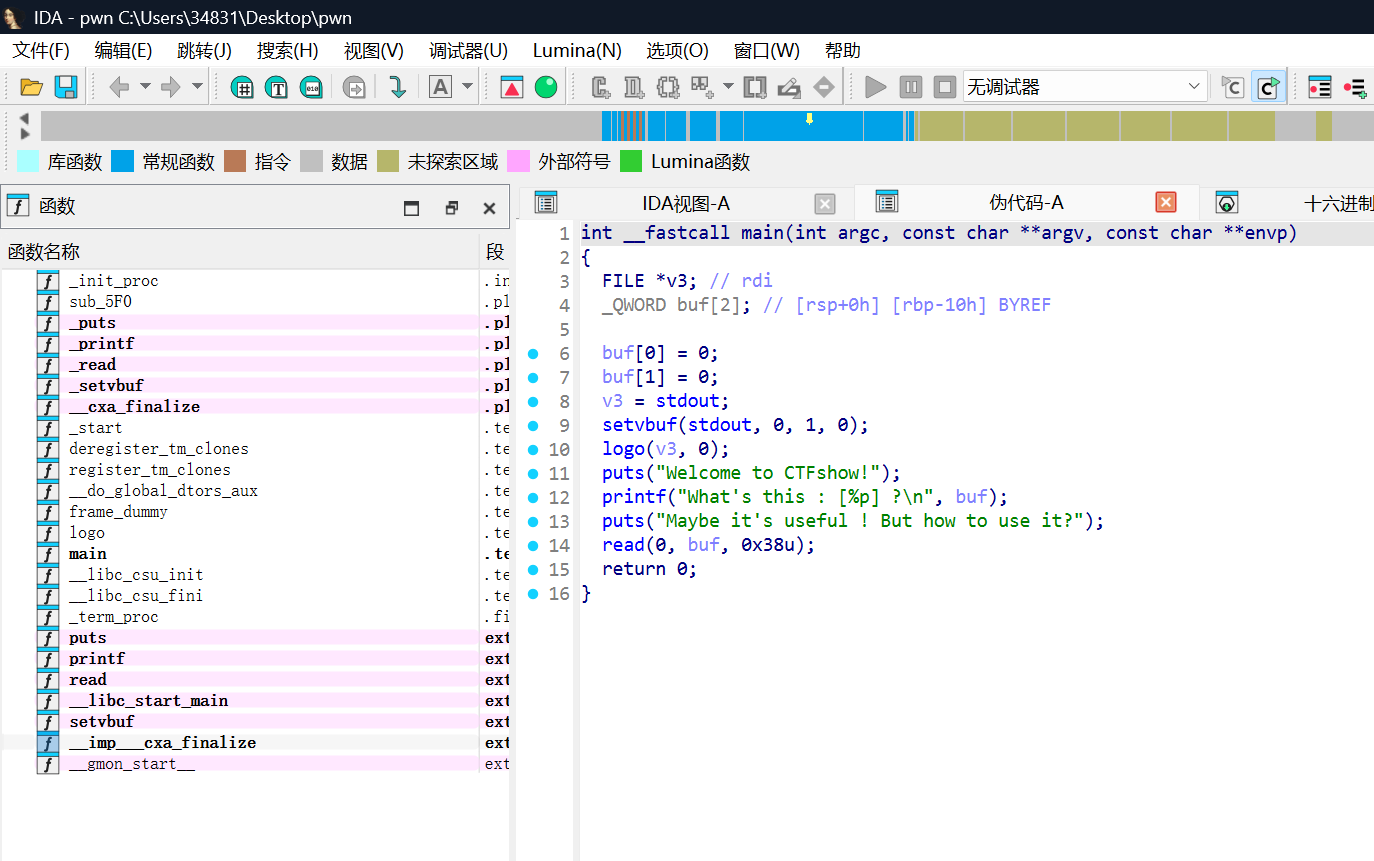Image resolution: width=1374 pixels, height=861 pixels.
Task: Click the gray diamond minus icon
Action: [x=824, y=87]
